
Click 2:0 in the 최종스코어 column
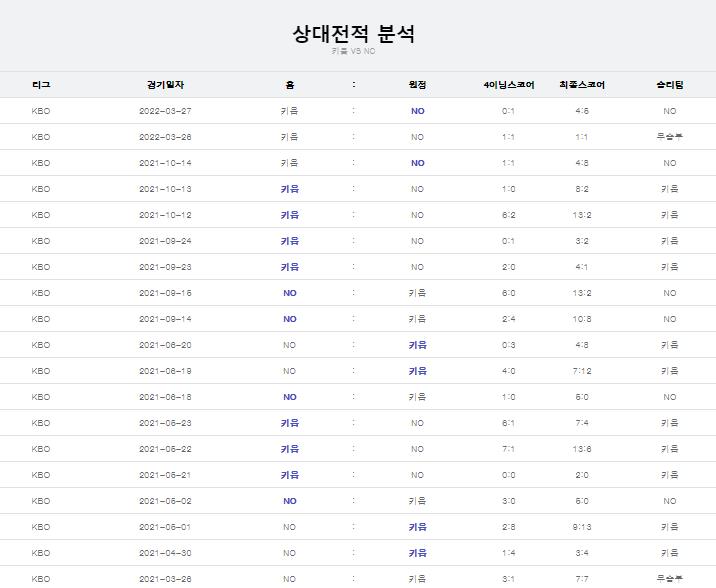(582, 475)
